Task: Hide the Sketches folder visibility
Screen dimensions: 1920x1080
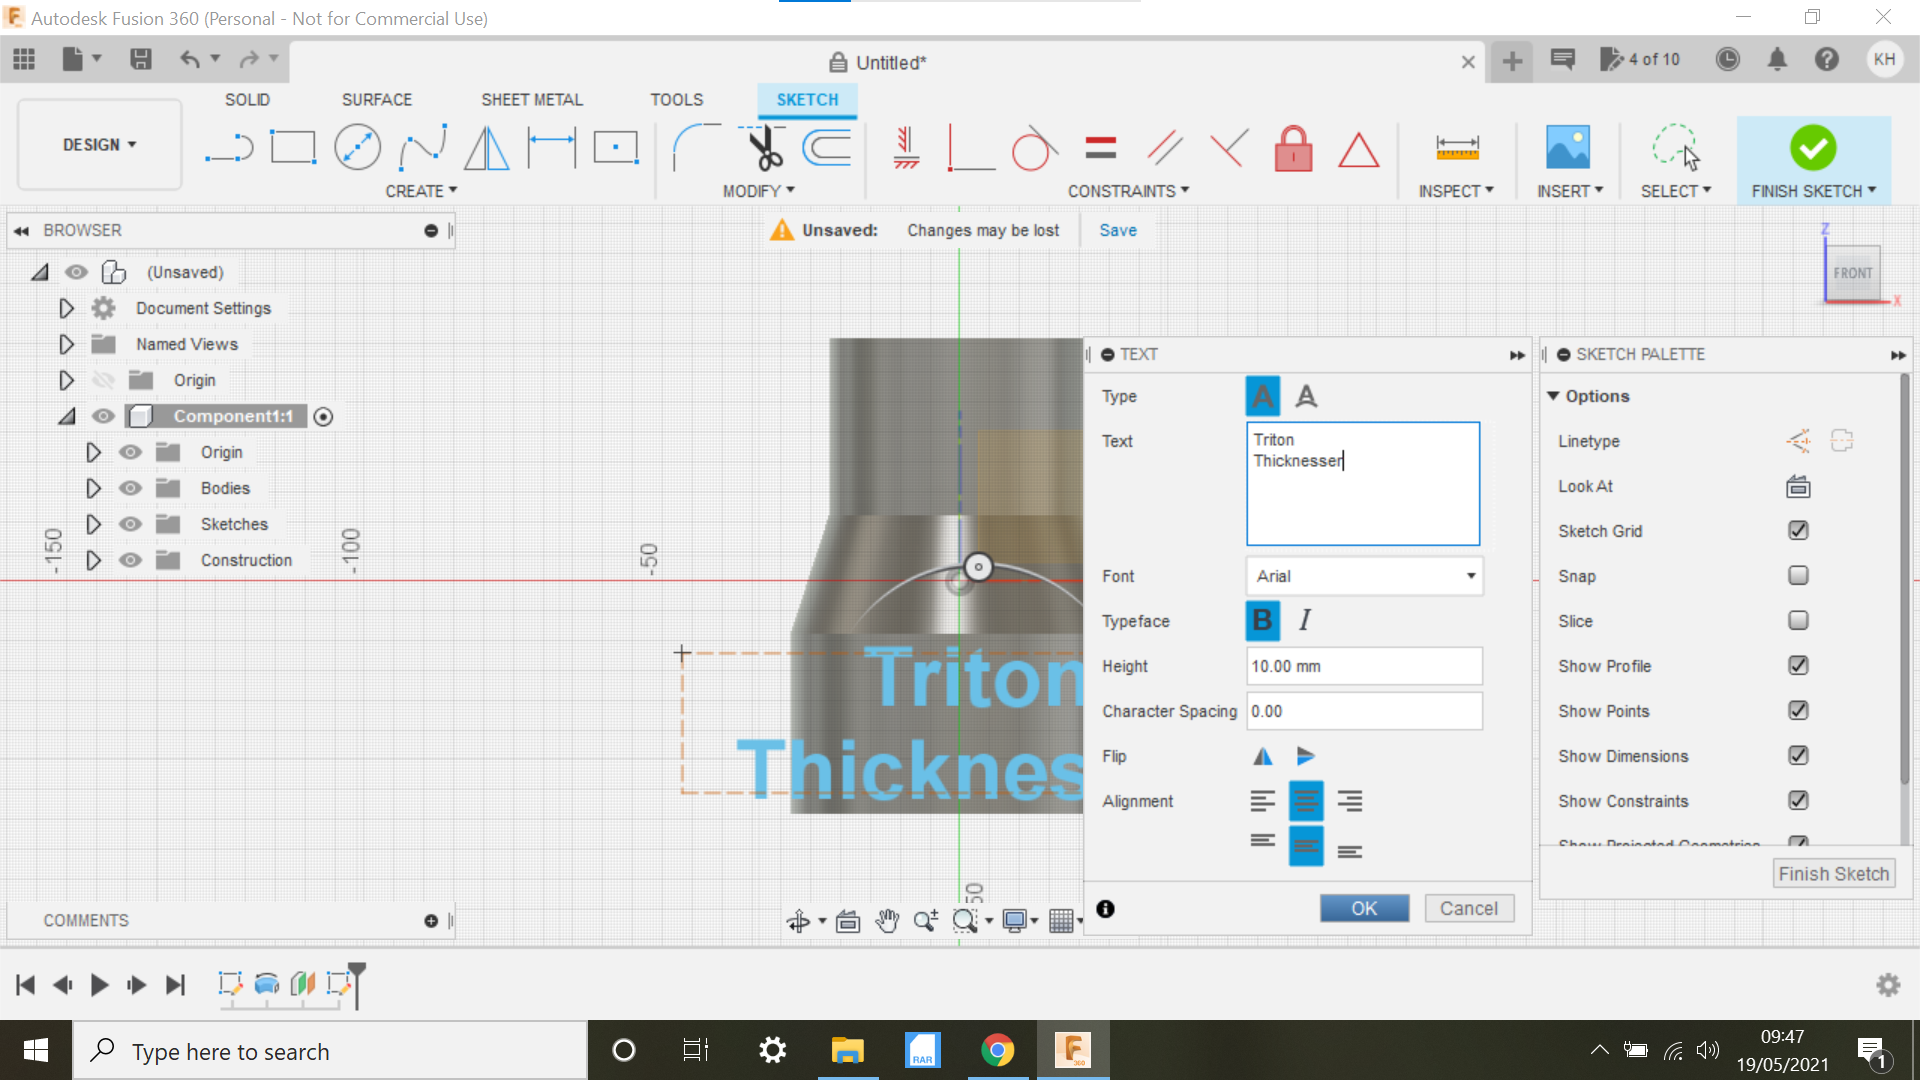Action: pyautogui.click(x=130, y=524)
